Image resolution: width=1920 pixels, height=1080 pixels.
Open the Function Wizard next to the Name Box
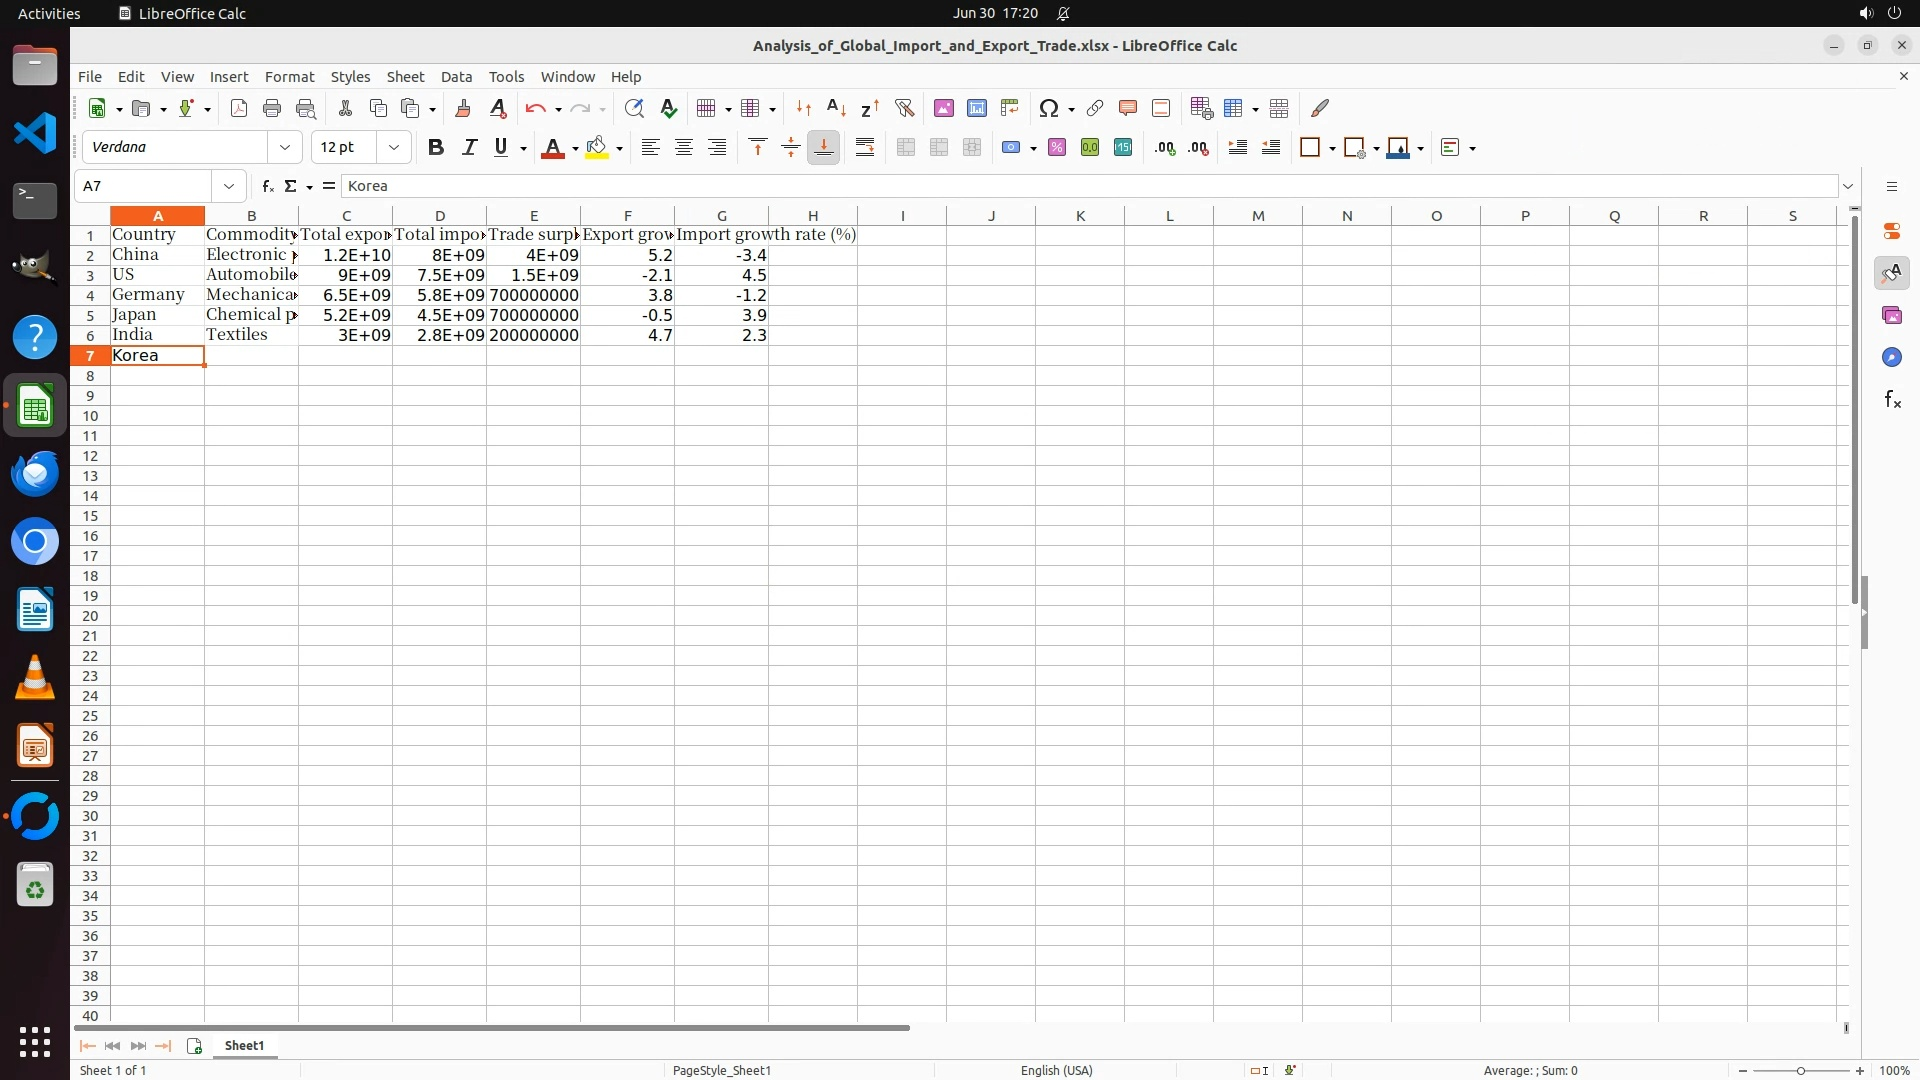267,186
